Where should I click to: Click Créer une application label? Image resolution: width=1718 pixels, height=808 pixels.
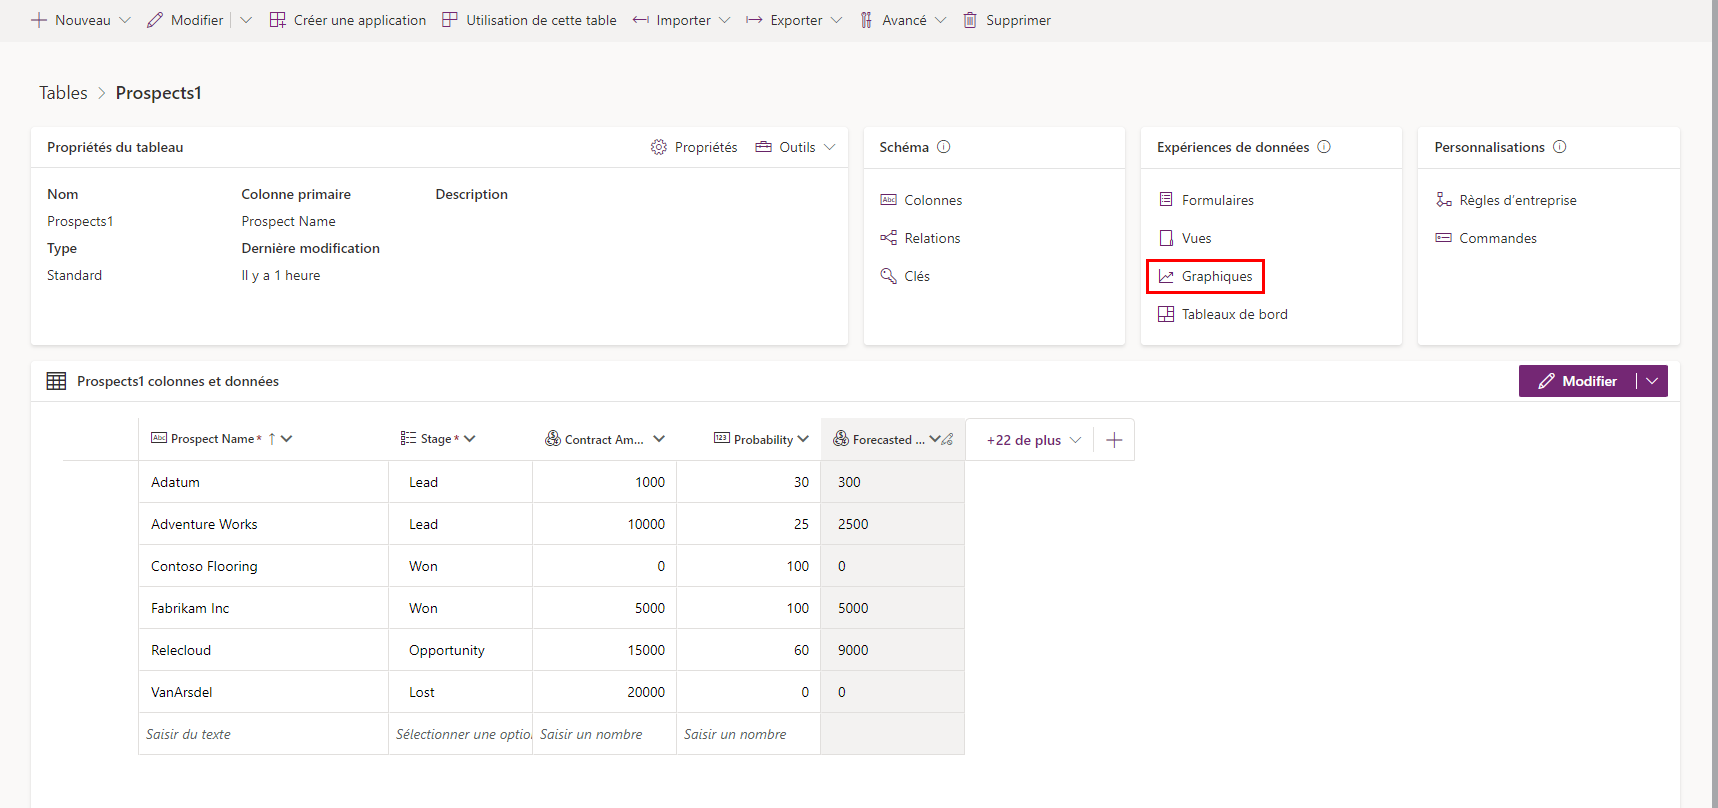(x=360, y=20)
